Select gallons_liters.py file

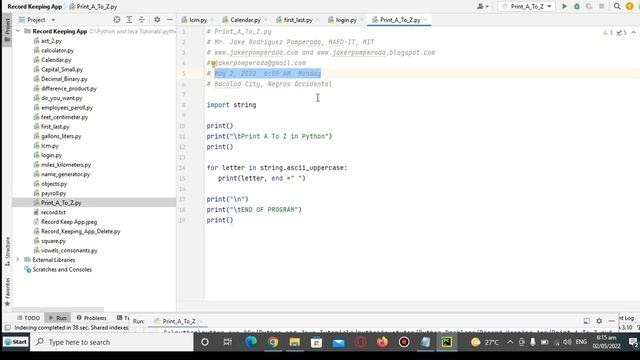point(61,136)
